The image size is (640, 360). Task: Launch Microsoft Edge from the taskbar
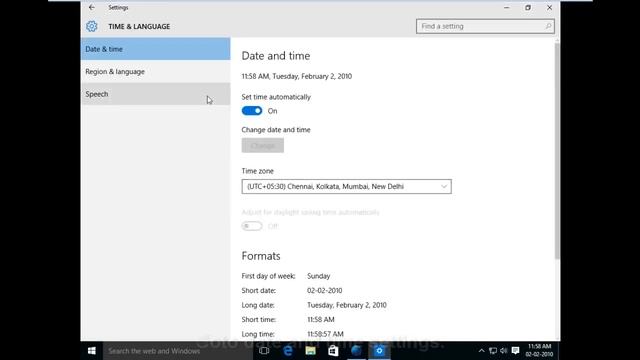288,351
